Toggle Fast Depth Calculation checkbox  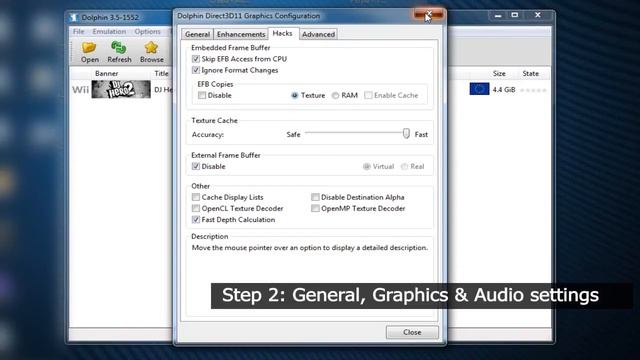(x=196, y=220)
